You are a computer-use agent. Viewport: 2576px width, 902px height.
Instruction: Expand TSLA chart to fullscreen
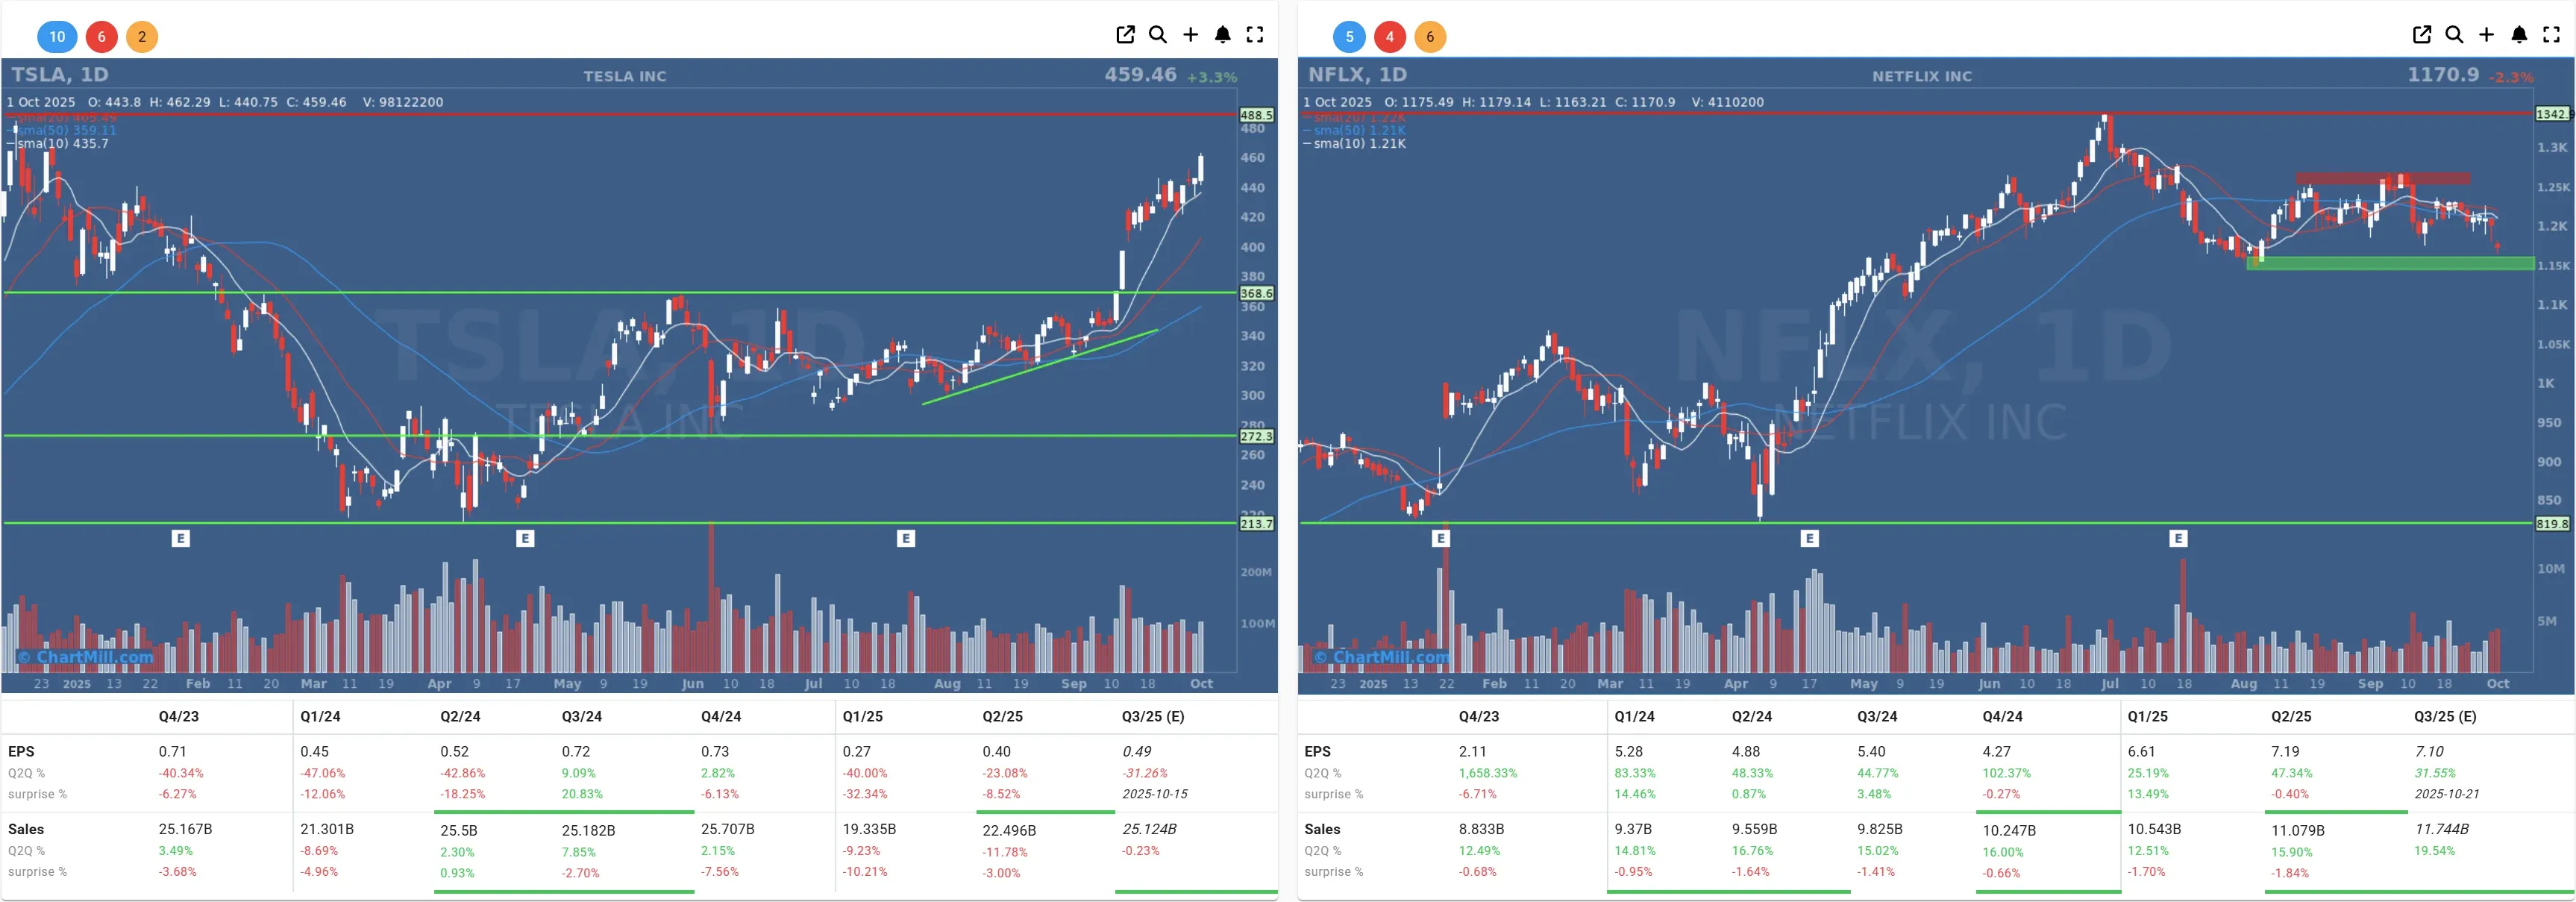pyautogui.click(x=1255, y=35)
